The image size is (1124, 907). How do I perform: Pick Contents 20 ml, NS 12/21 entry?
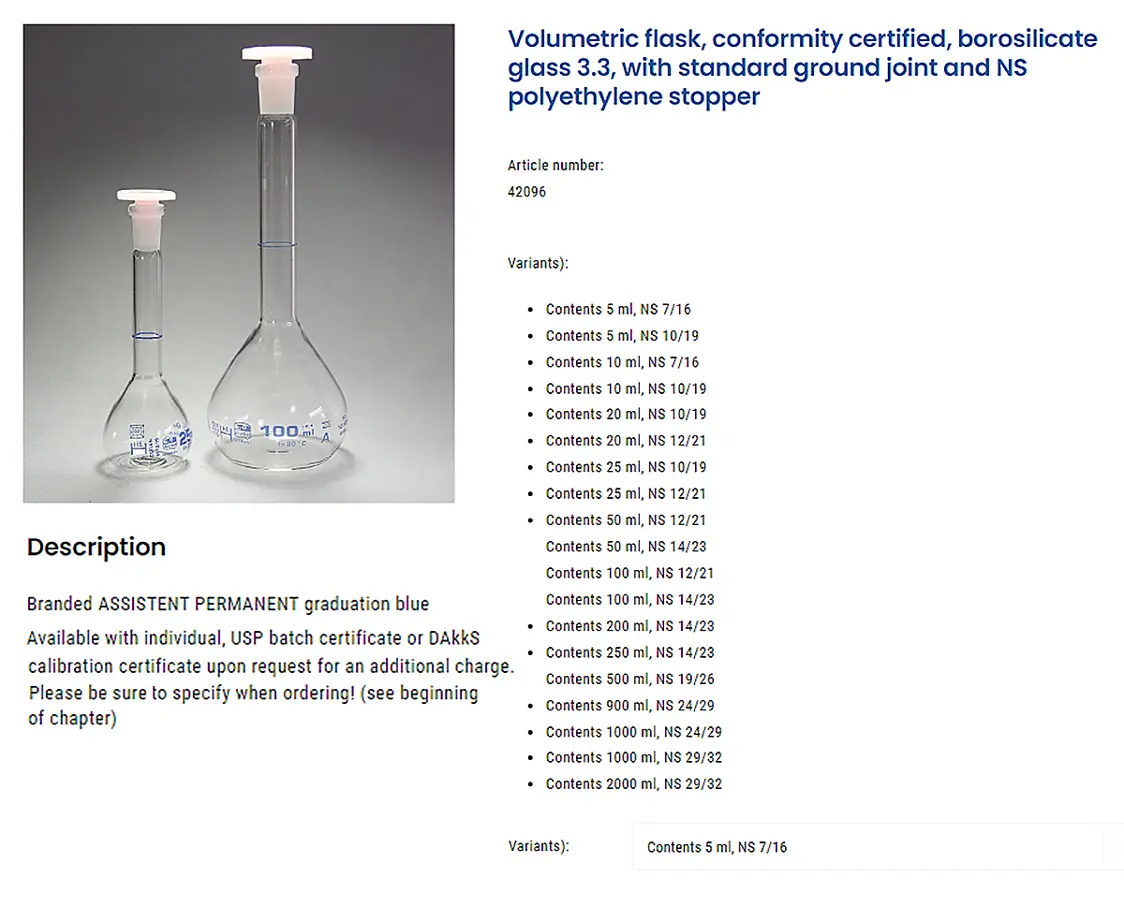click(626, 440)
